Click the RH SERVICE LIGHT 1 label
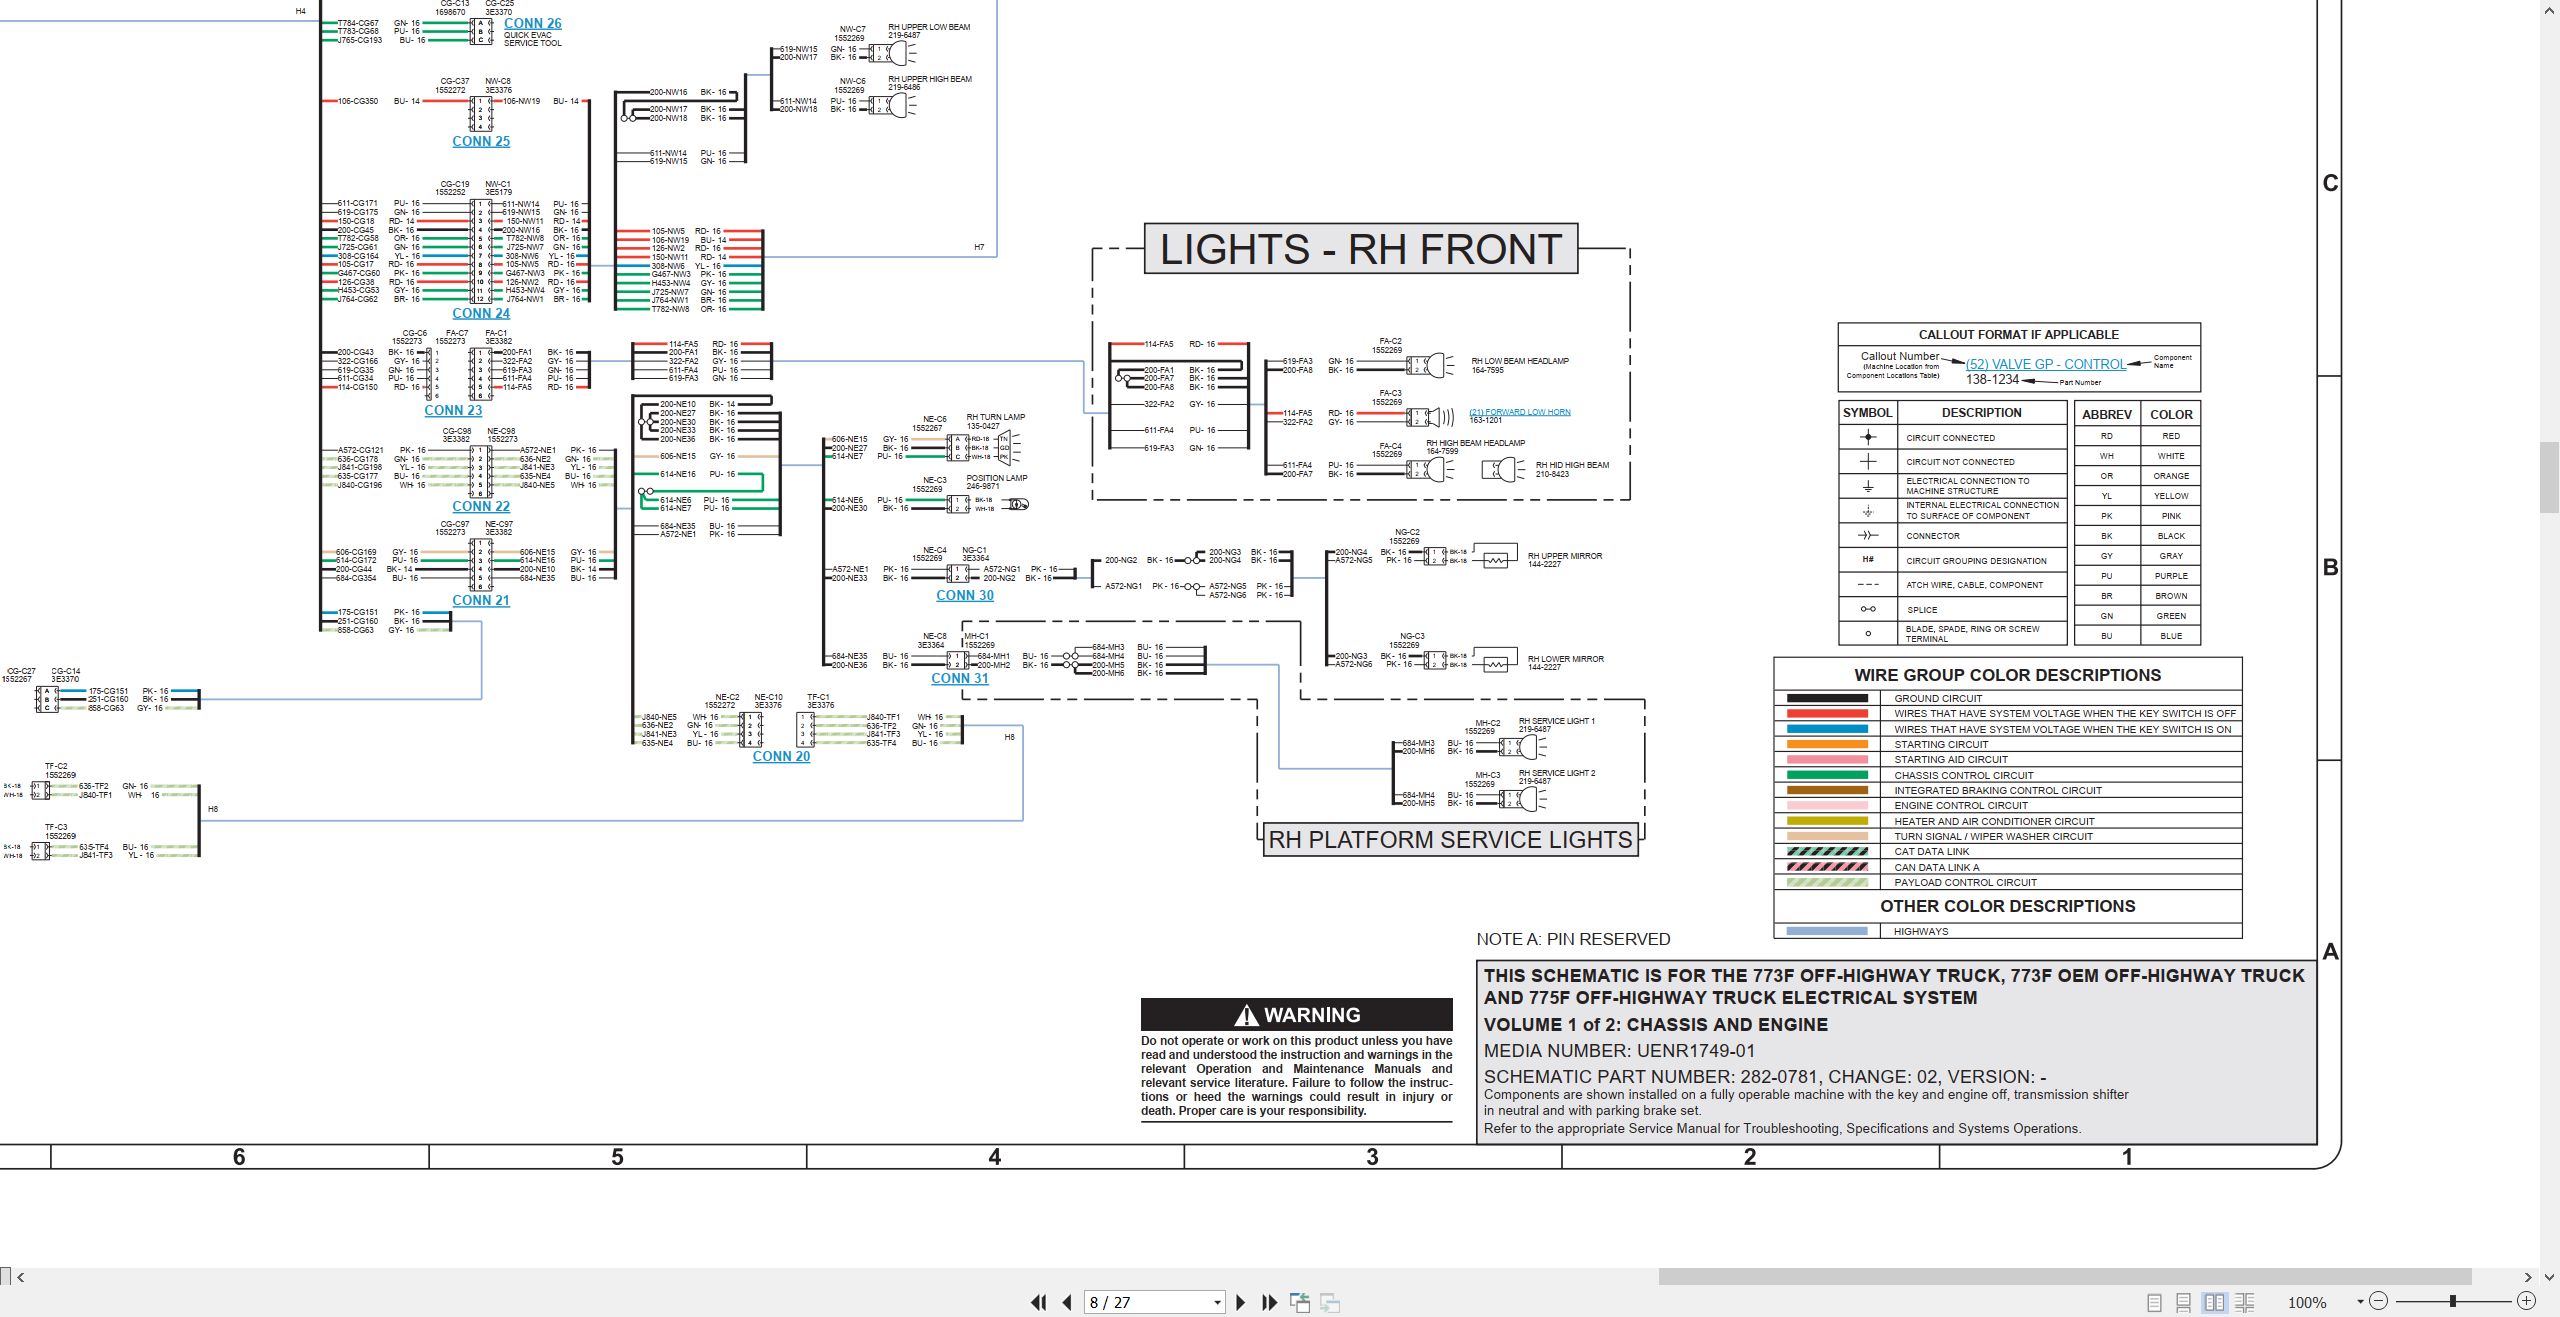The width and height of the screenshot is (2560, 1317). pos(1557,721)
